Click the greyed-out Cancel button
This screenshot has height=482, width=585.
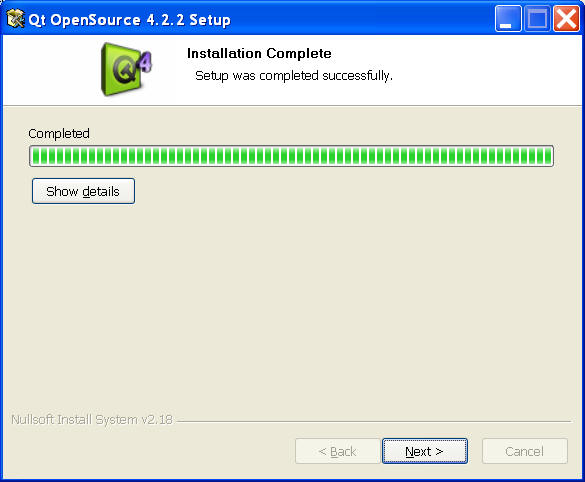click(x=525, y=451)
